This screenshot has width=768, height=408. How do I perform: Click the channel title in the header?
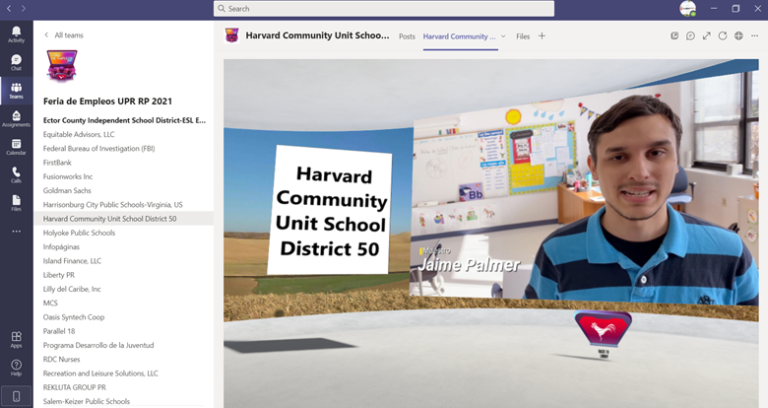tap(317, 35)
